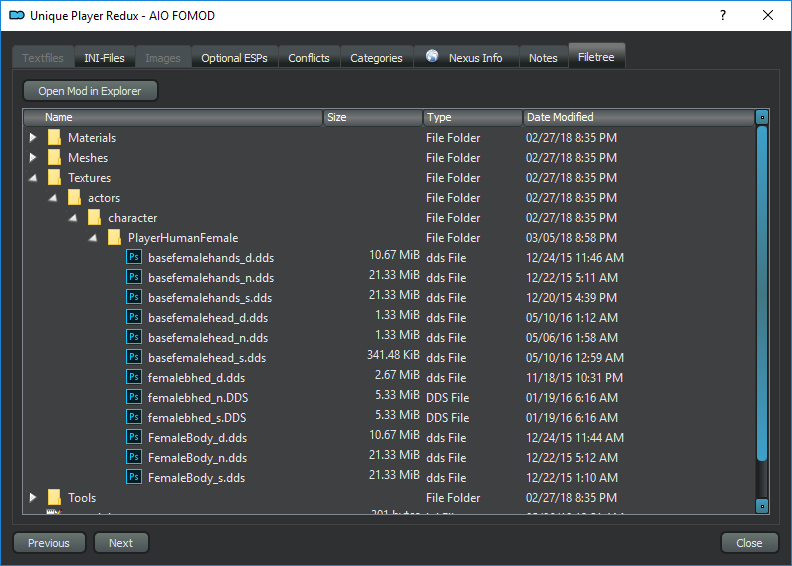
Task: Select the Filetree tab
Action: coord(597,57)
